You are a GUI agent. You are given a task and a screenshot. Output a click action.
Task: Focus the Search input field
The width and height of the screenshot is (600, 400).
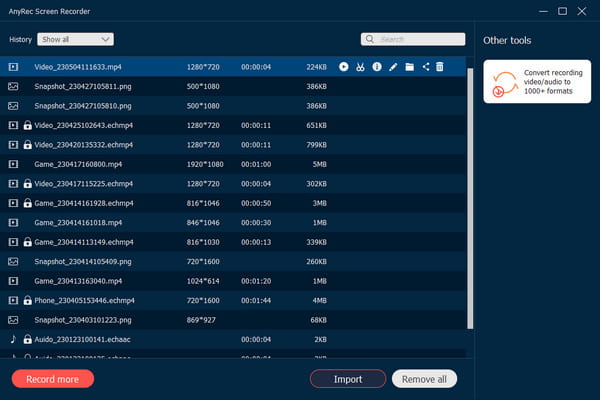pos(413,39)
